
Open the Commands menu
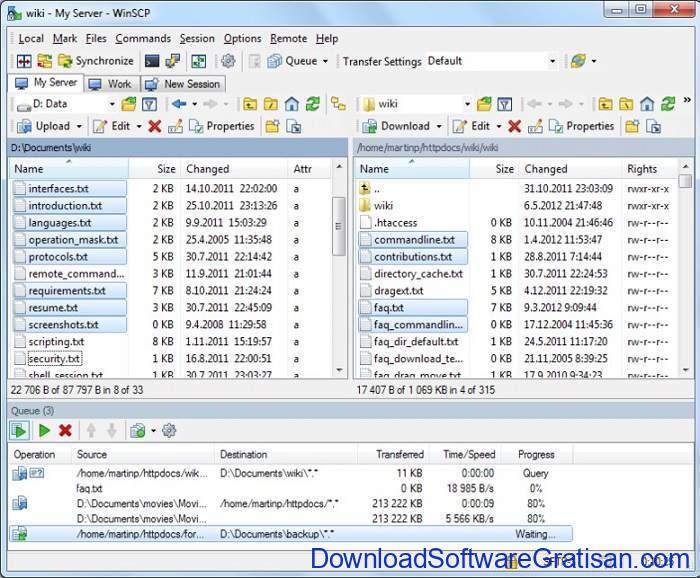click(x=143, y=39)
